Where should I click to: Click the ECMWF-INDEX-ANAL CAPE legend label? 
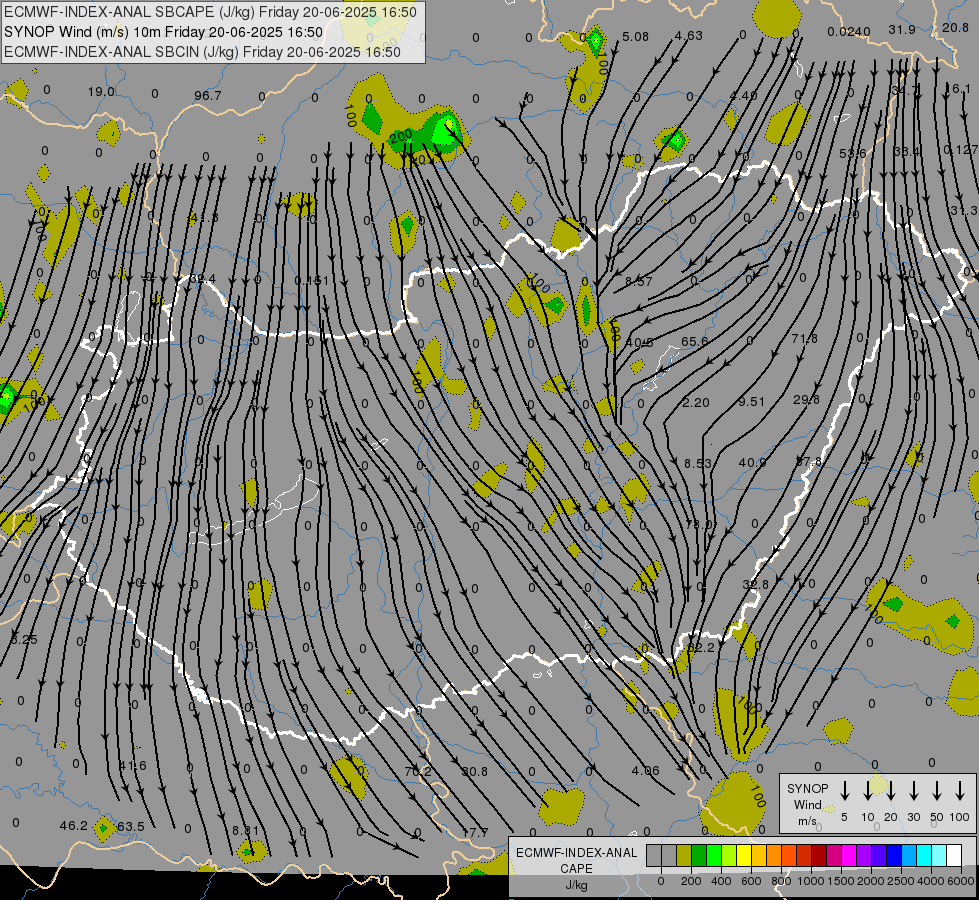[x=576, y=860]
